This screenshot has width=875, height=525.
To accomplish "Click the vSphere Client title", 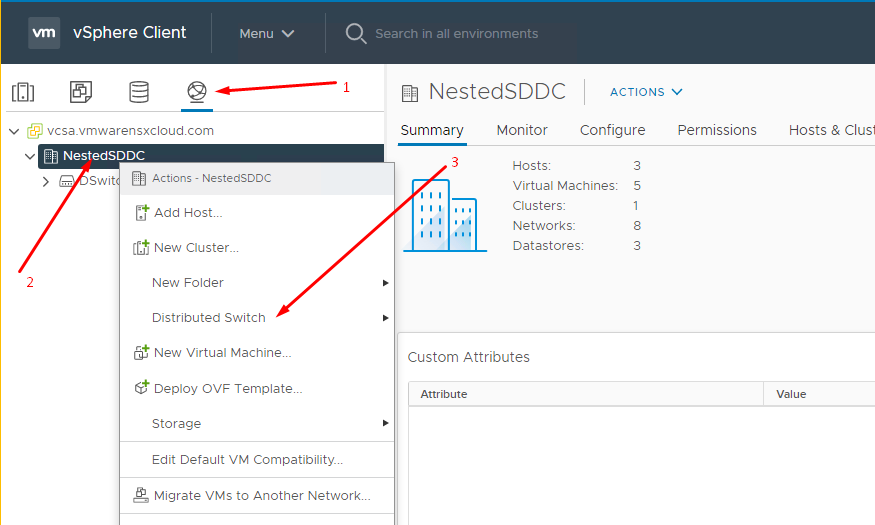I will click(x=129, y=33).
